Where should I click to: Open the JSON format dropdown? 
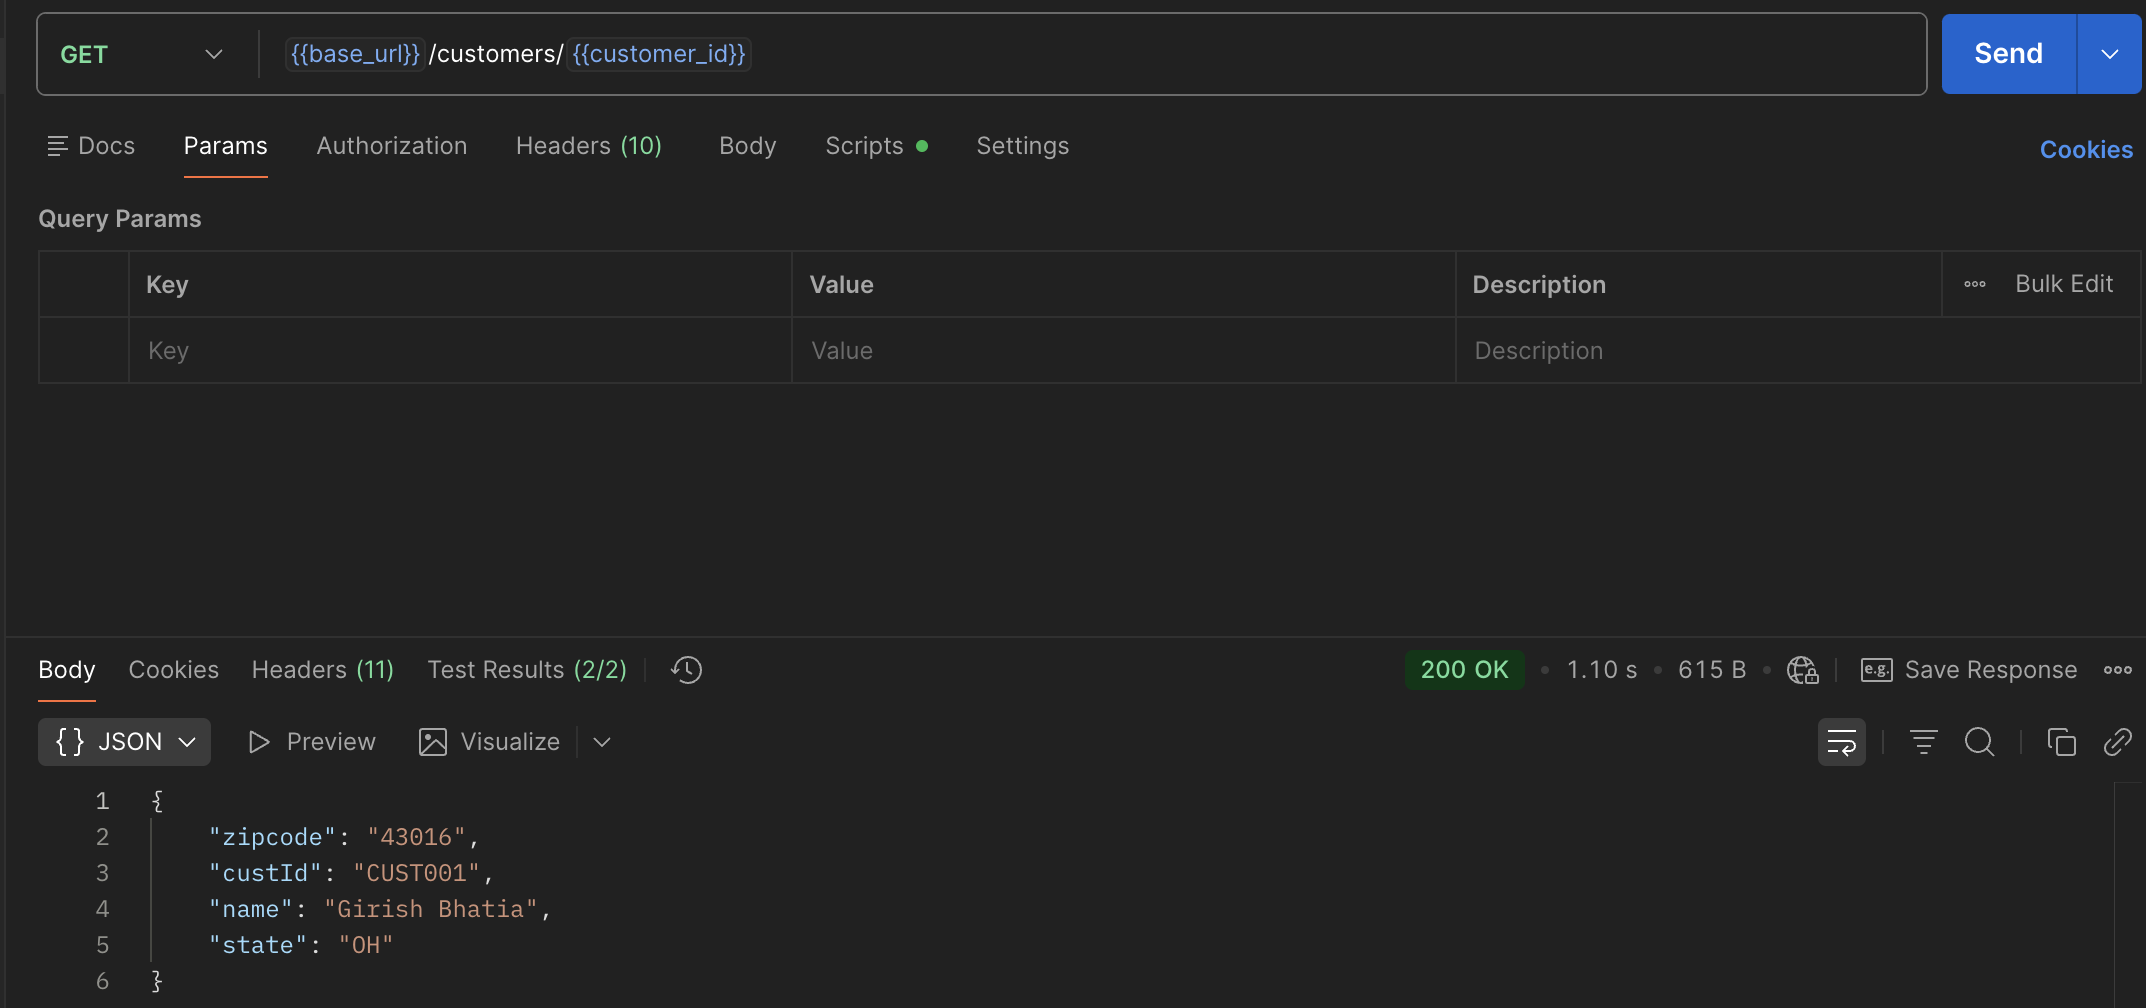(124, 742)
